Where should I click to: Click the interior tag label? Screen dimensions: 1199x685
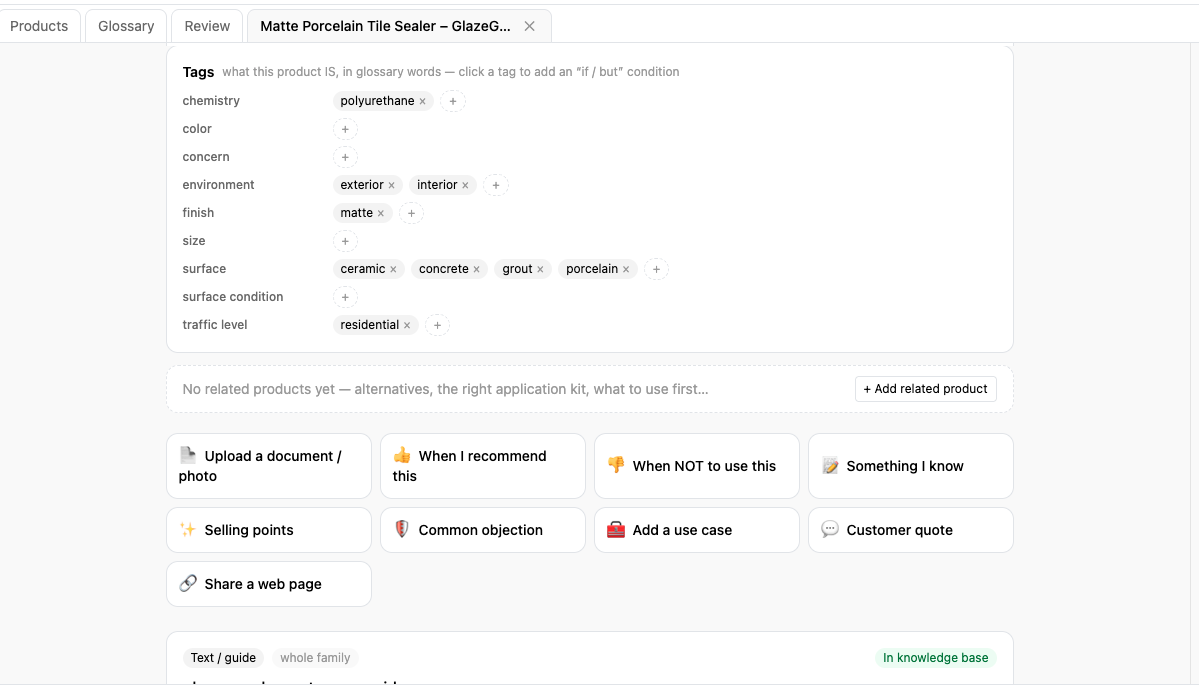[x=437, y=185]
